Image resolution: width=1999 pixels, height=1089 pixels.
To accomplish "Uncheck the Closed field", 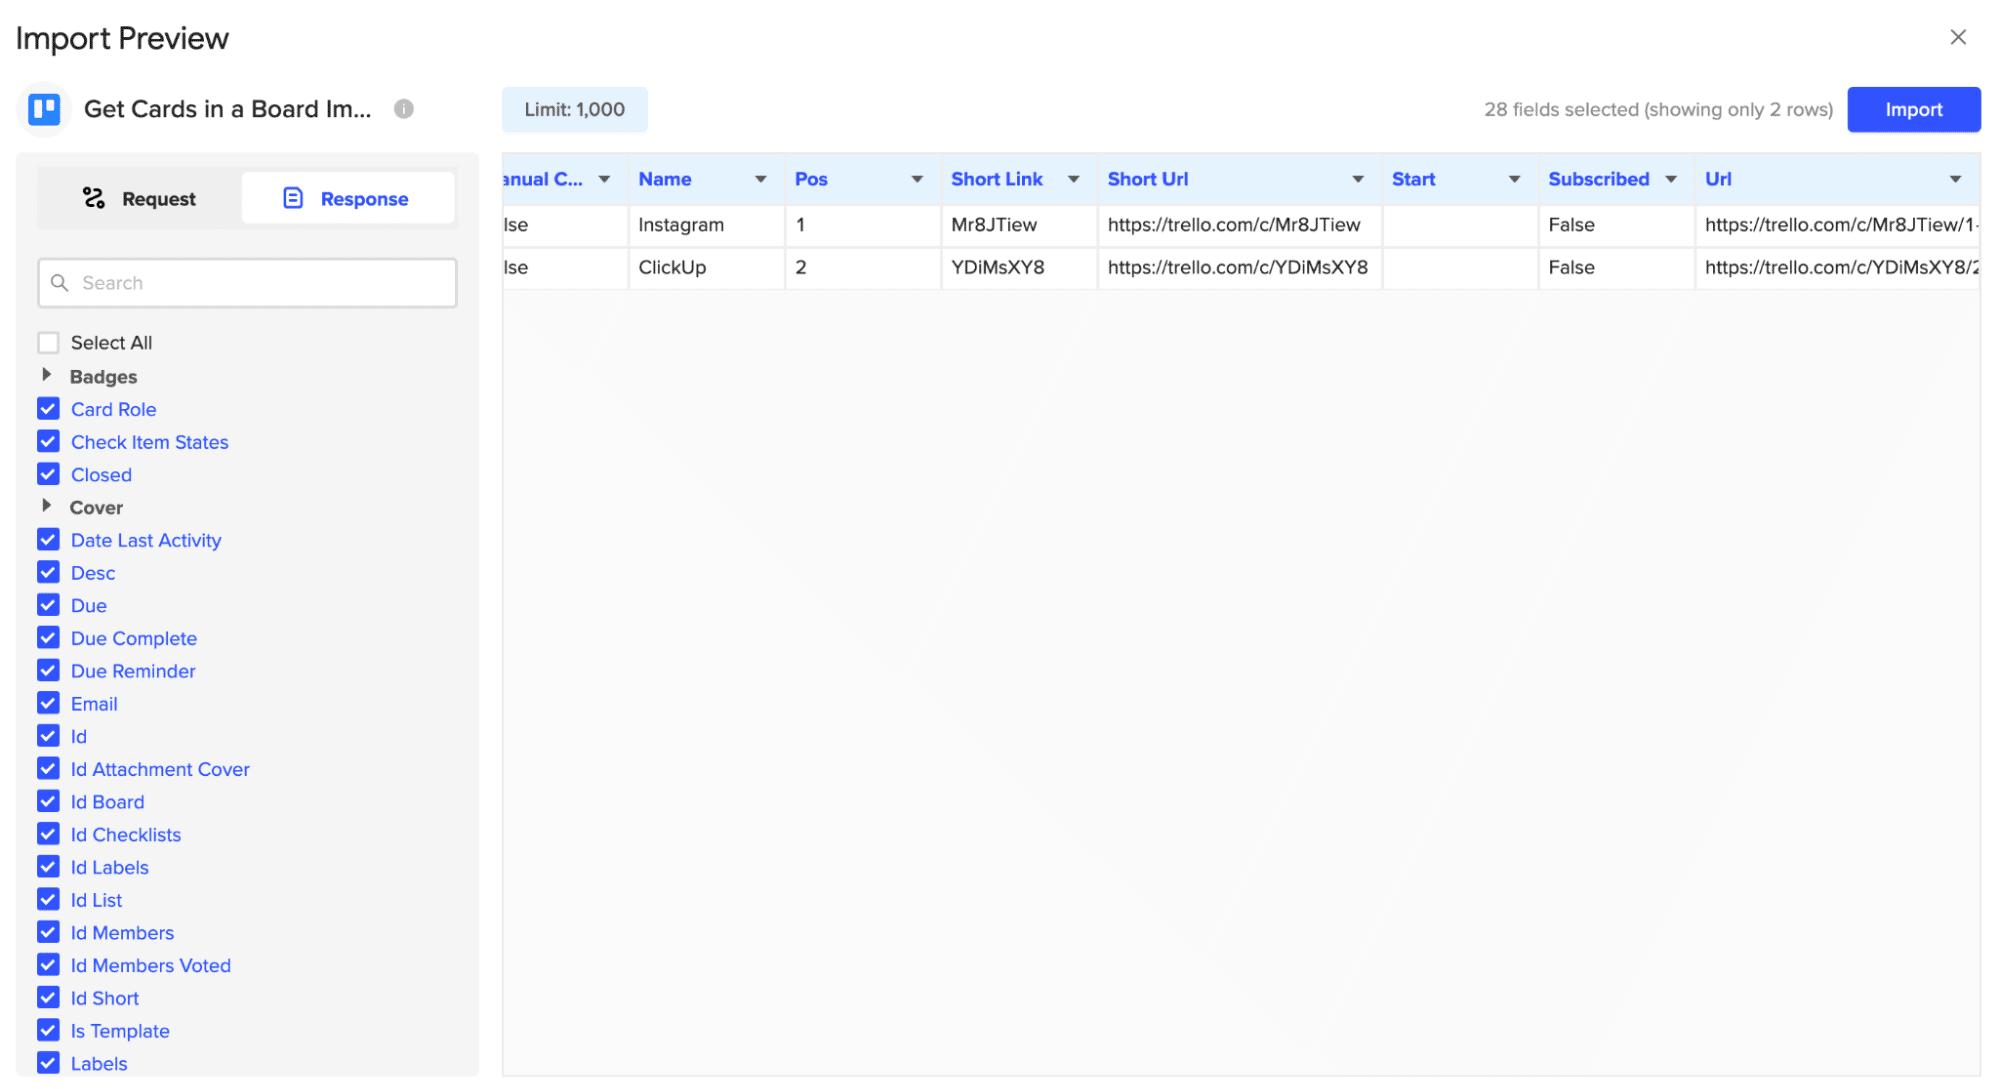I will [x=48, y=474].
